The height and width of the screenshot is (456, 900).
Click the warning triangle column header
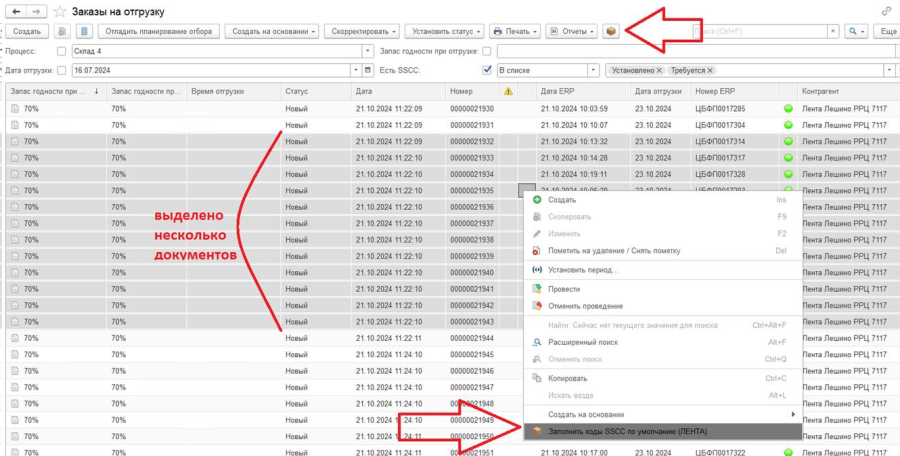pos(508,91)
